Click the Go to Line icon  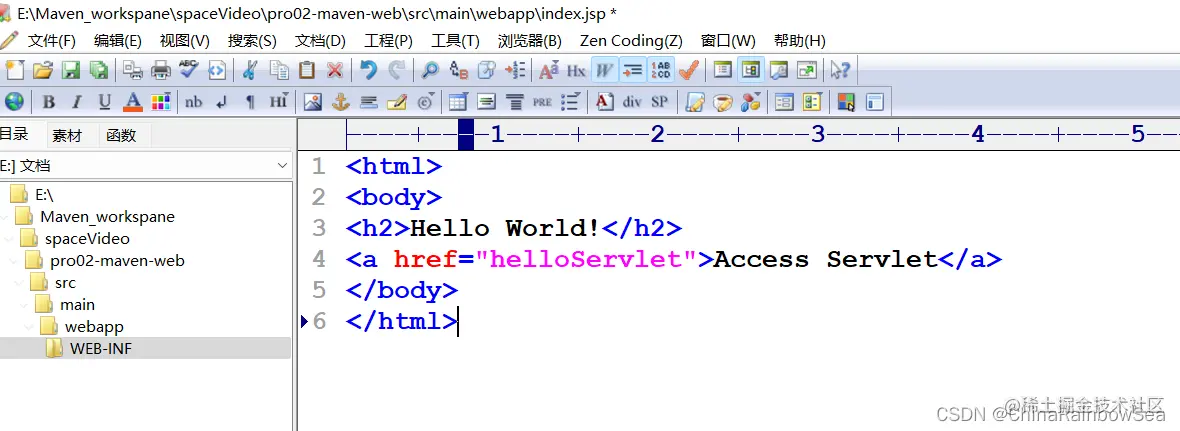[515, 71]
